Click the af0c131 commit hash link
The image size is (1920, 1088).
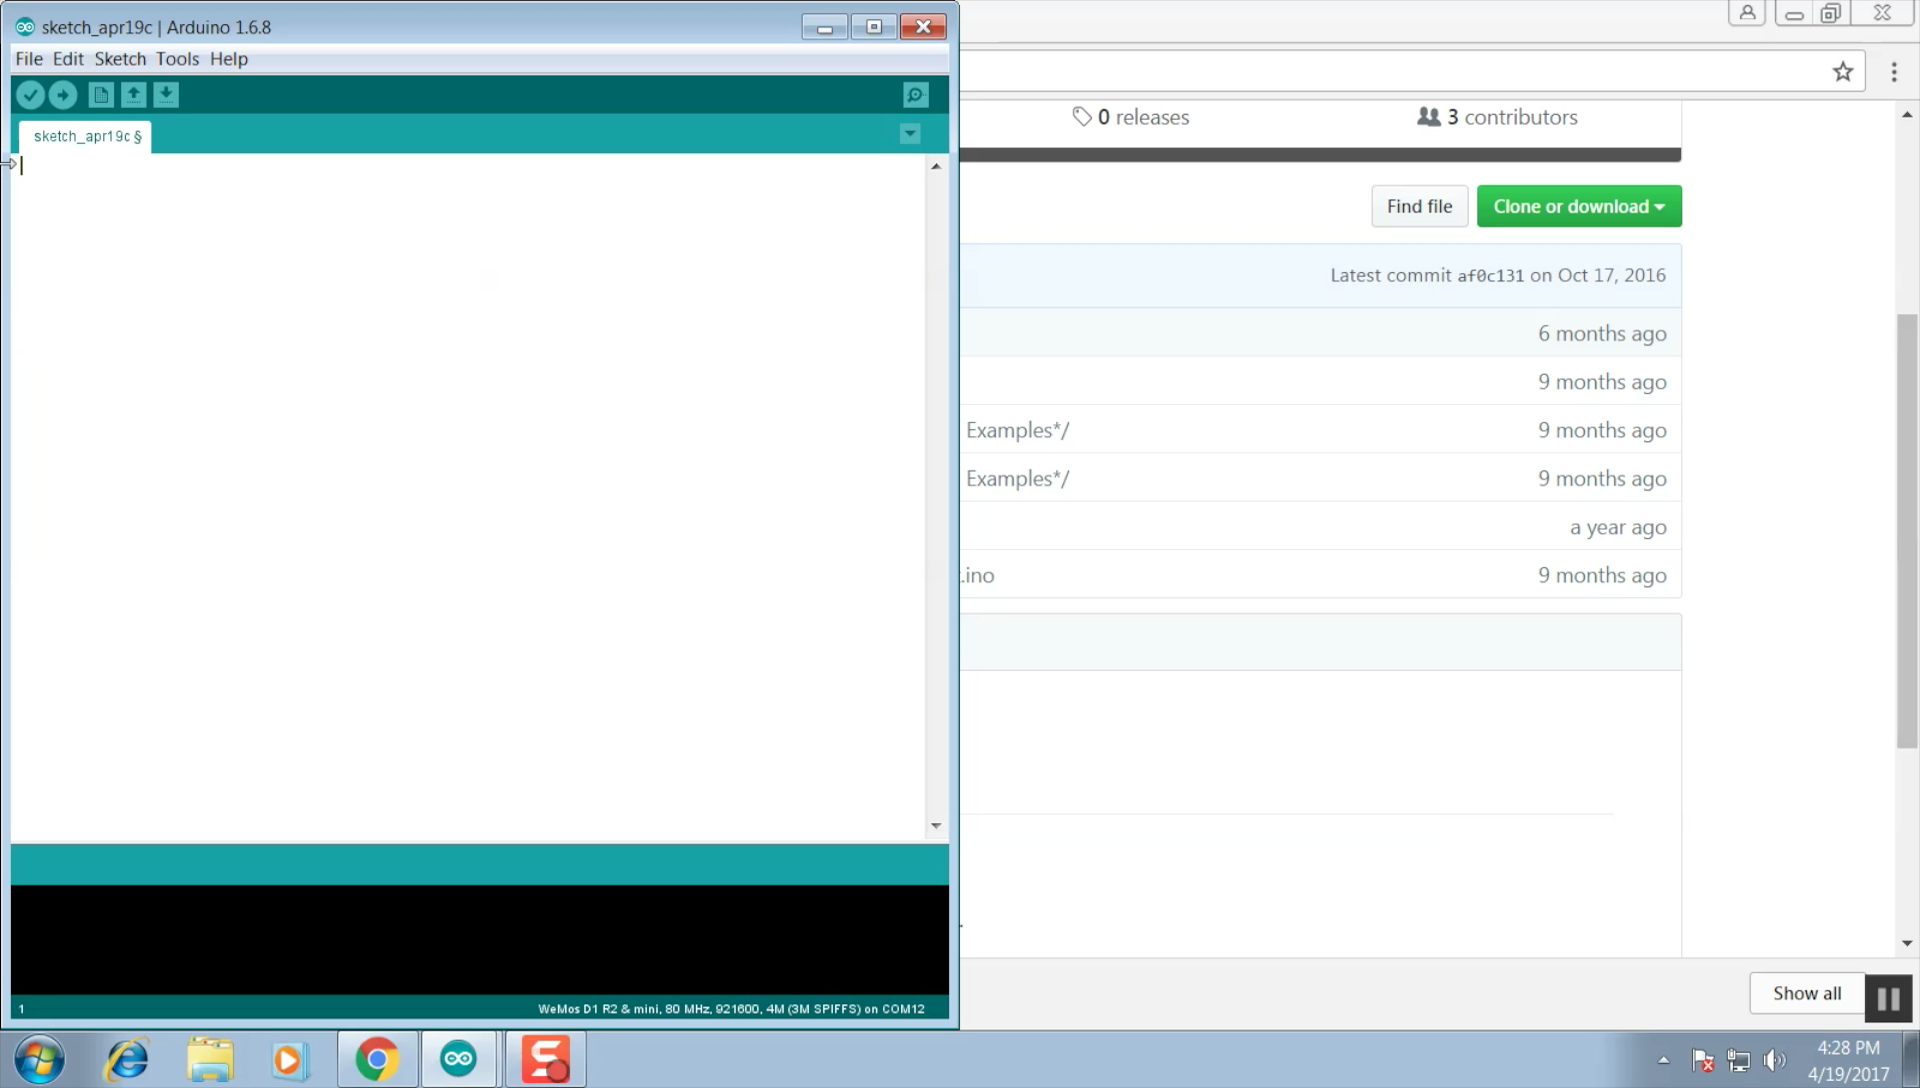tap(1490, 276)
